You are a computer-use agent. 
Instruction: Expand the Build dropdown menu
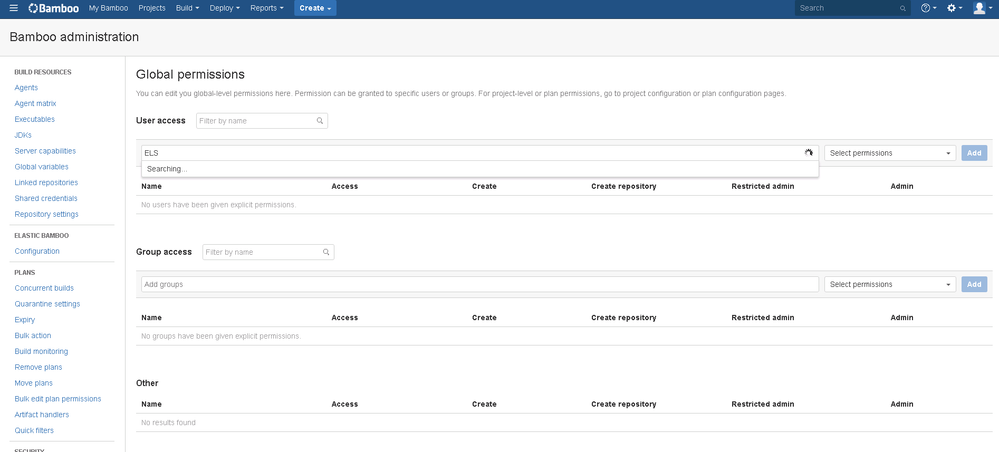point(187,8)
